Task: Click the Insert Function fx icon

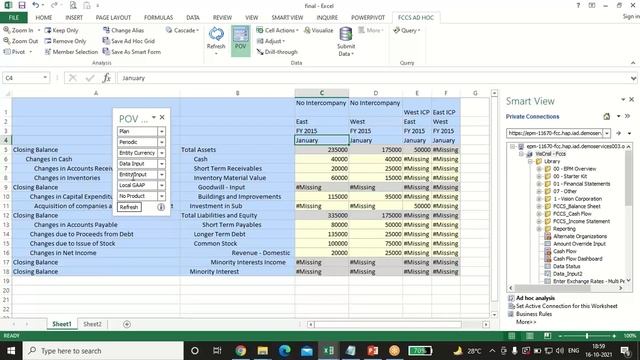Action: click(x=107, y=78)
